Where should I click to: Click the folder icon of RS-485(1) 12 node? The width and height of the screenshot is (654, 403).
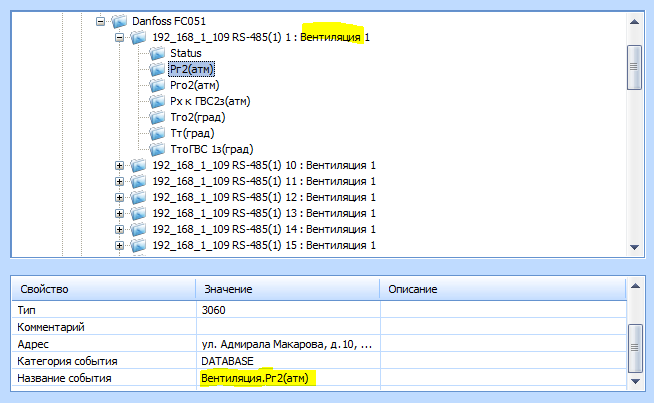pyautogui.click(x=137, y=197)
